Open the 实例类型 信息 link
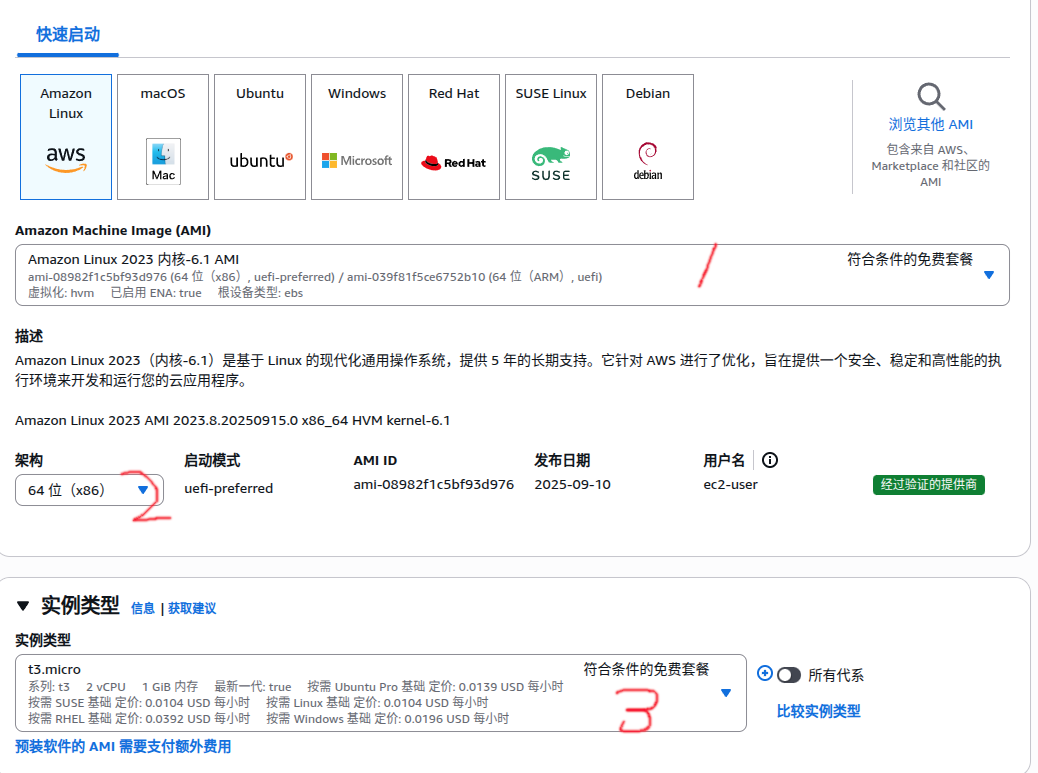 [x=143, y=608]
